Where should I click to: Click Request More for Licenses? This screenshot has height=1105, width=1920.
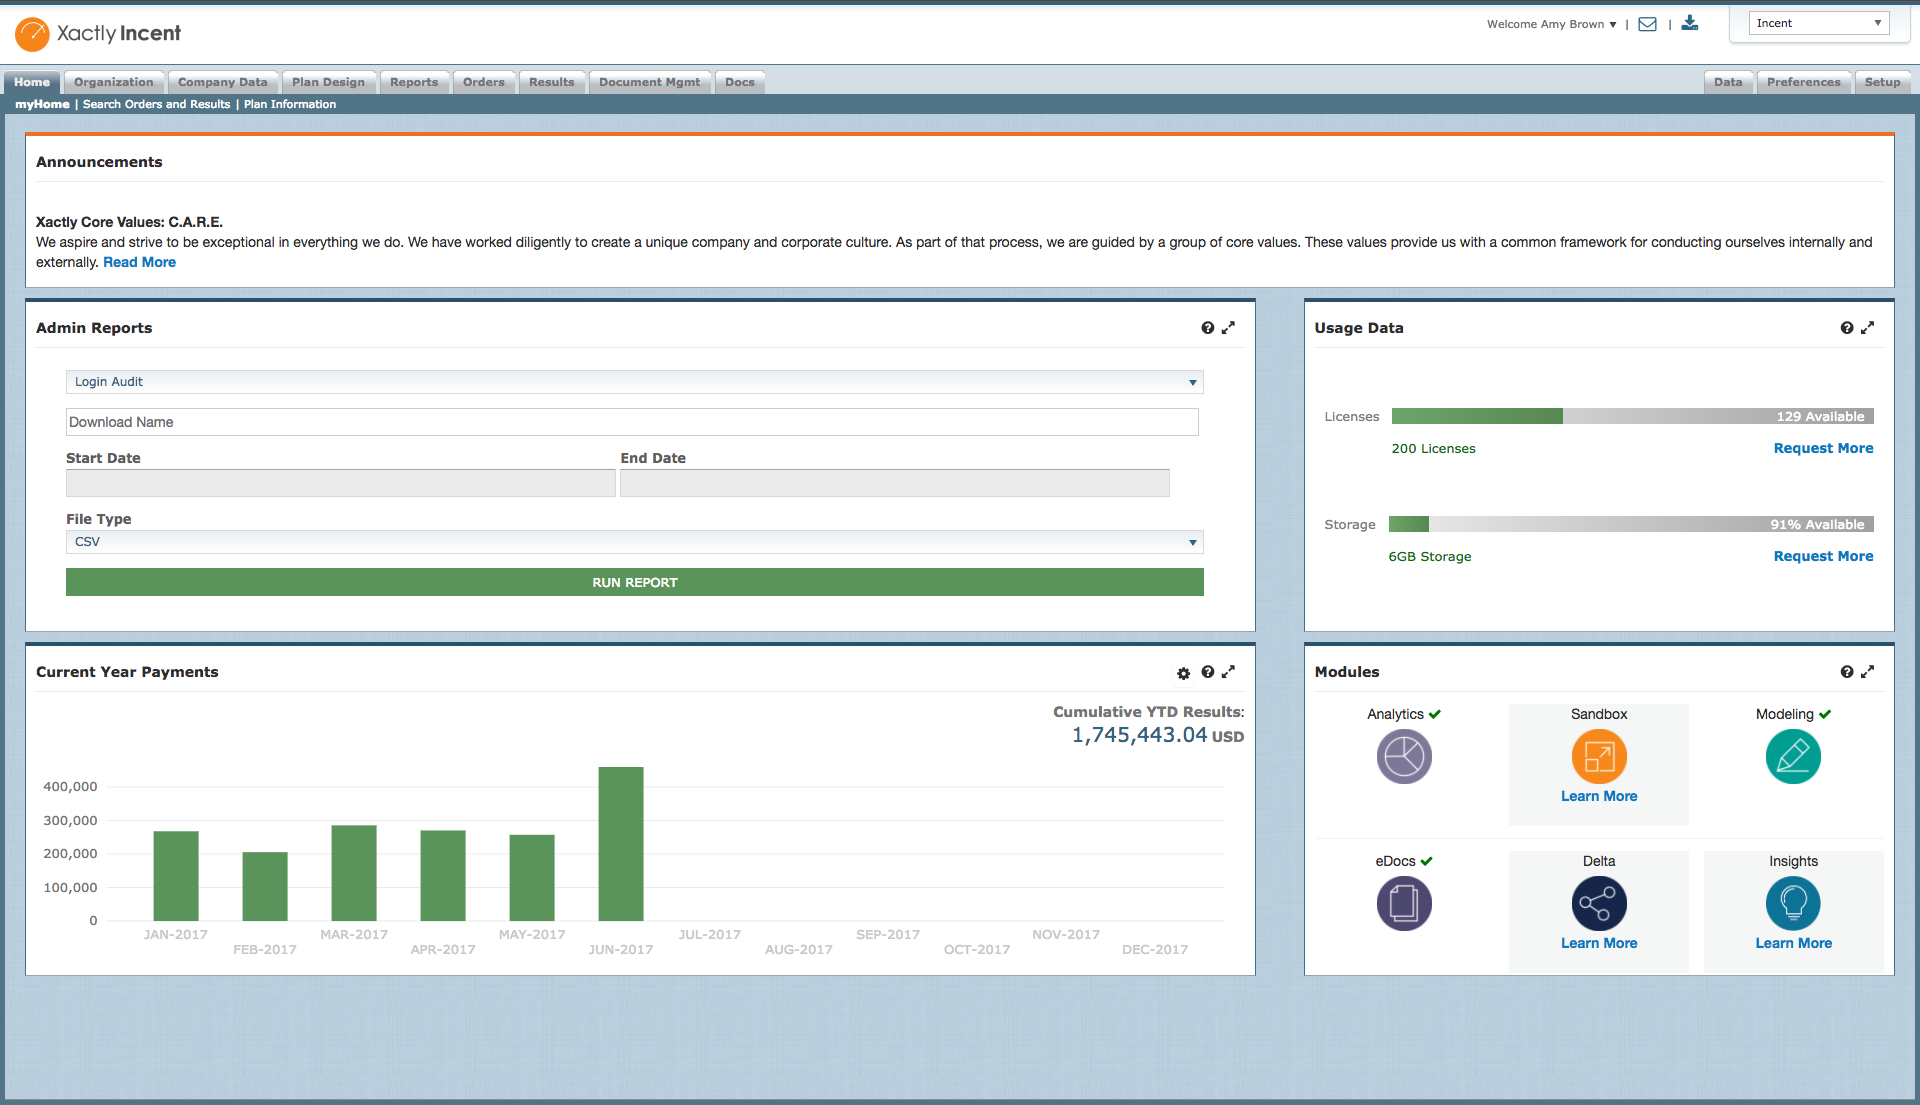click(1822, 448)
